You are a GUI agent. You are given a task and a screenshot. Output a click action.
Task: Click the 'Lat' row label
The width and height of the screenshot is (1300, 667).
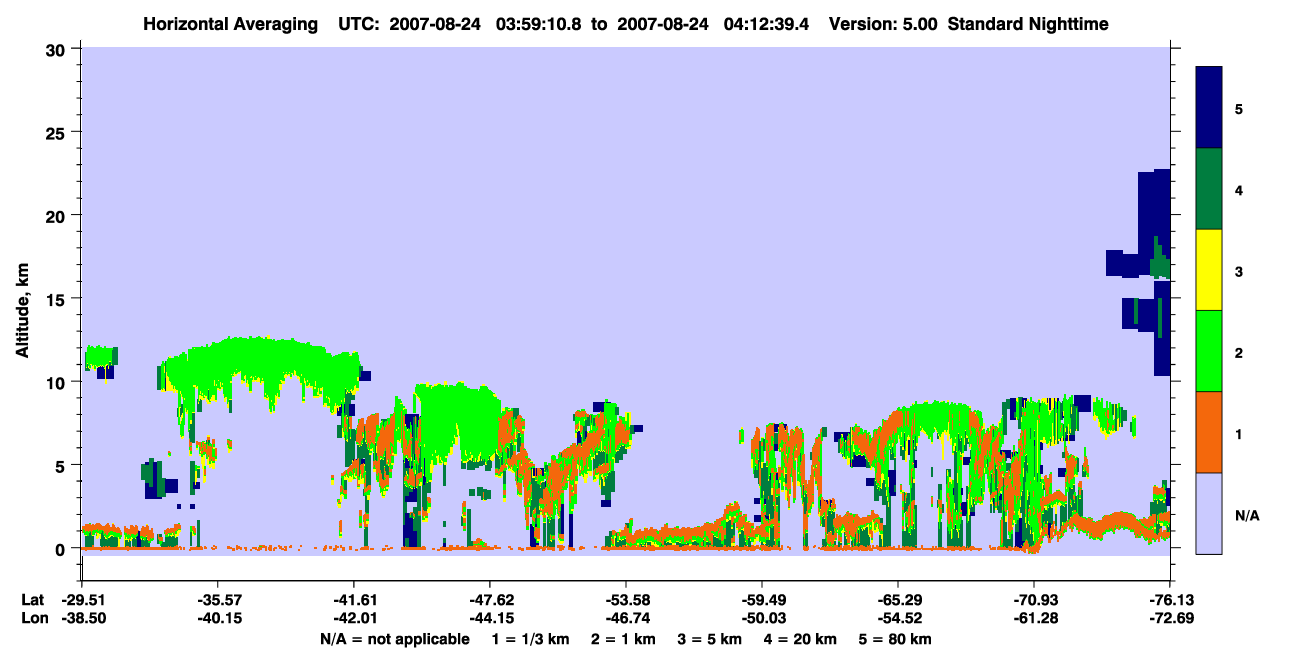pos(32,600)
